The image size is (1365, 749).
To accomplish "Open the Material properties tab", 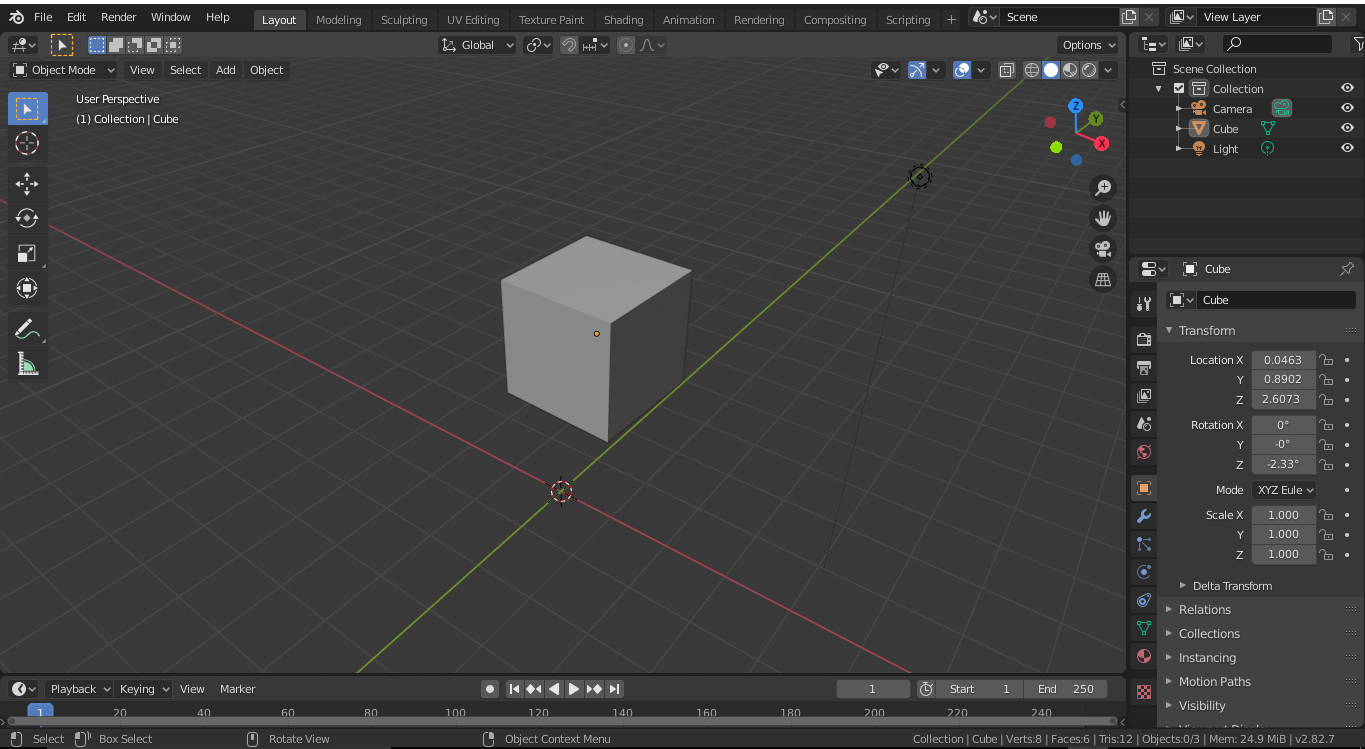I will (1144, 656).
